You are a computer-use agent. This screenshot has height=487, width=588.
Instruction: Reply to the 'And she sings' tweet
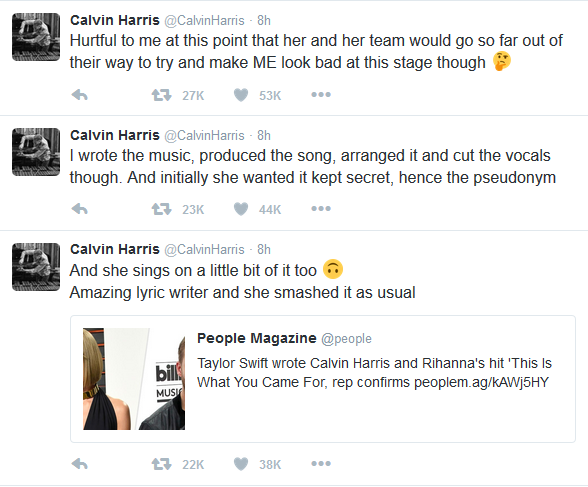point(80,465)
